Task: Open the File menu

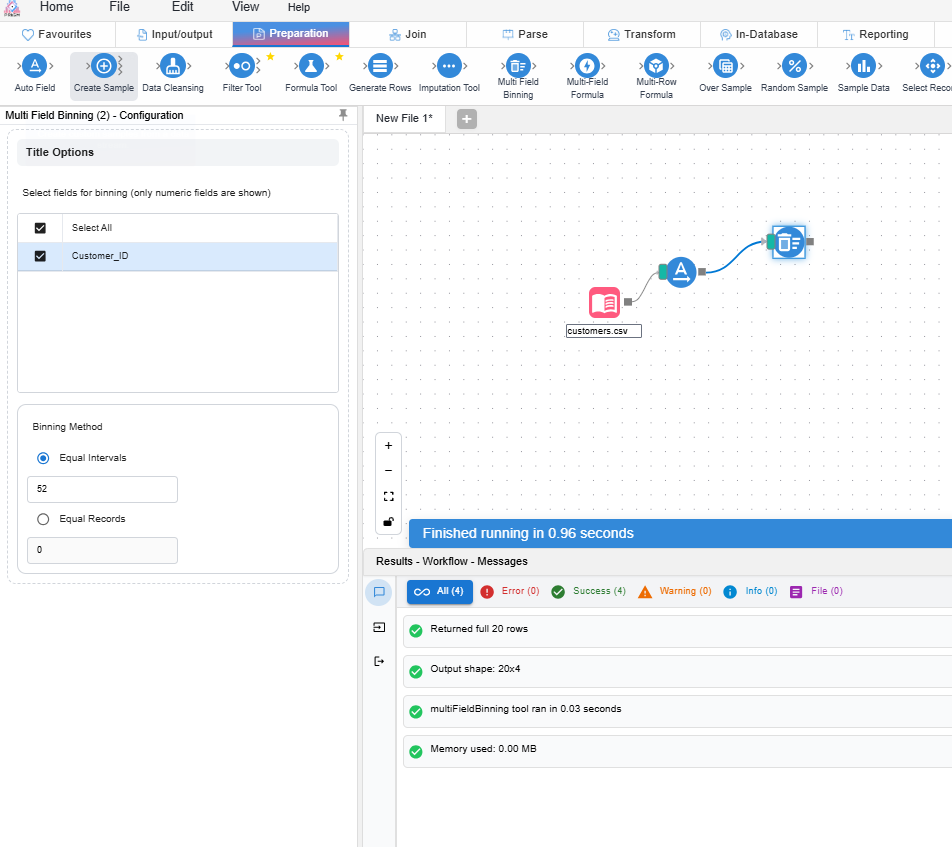Action: (119, 7)
